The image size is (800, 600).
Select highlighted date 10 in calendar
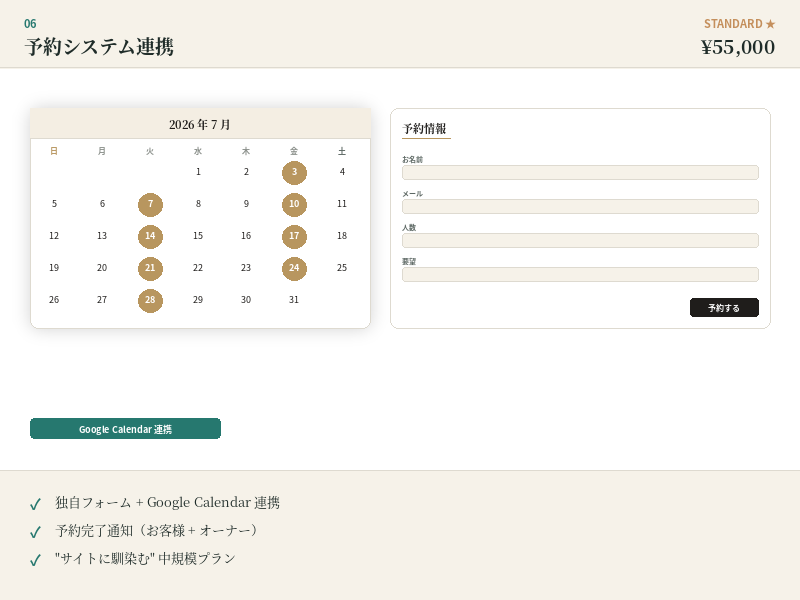click(294, 205)
